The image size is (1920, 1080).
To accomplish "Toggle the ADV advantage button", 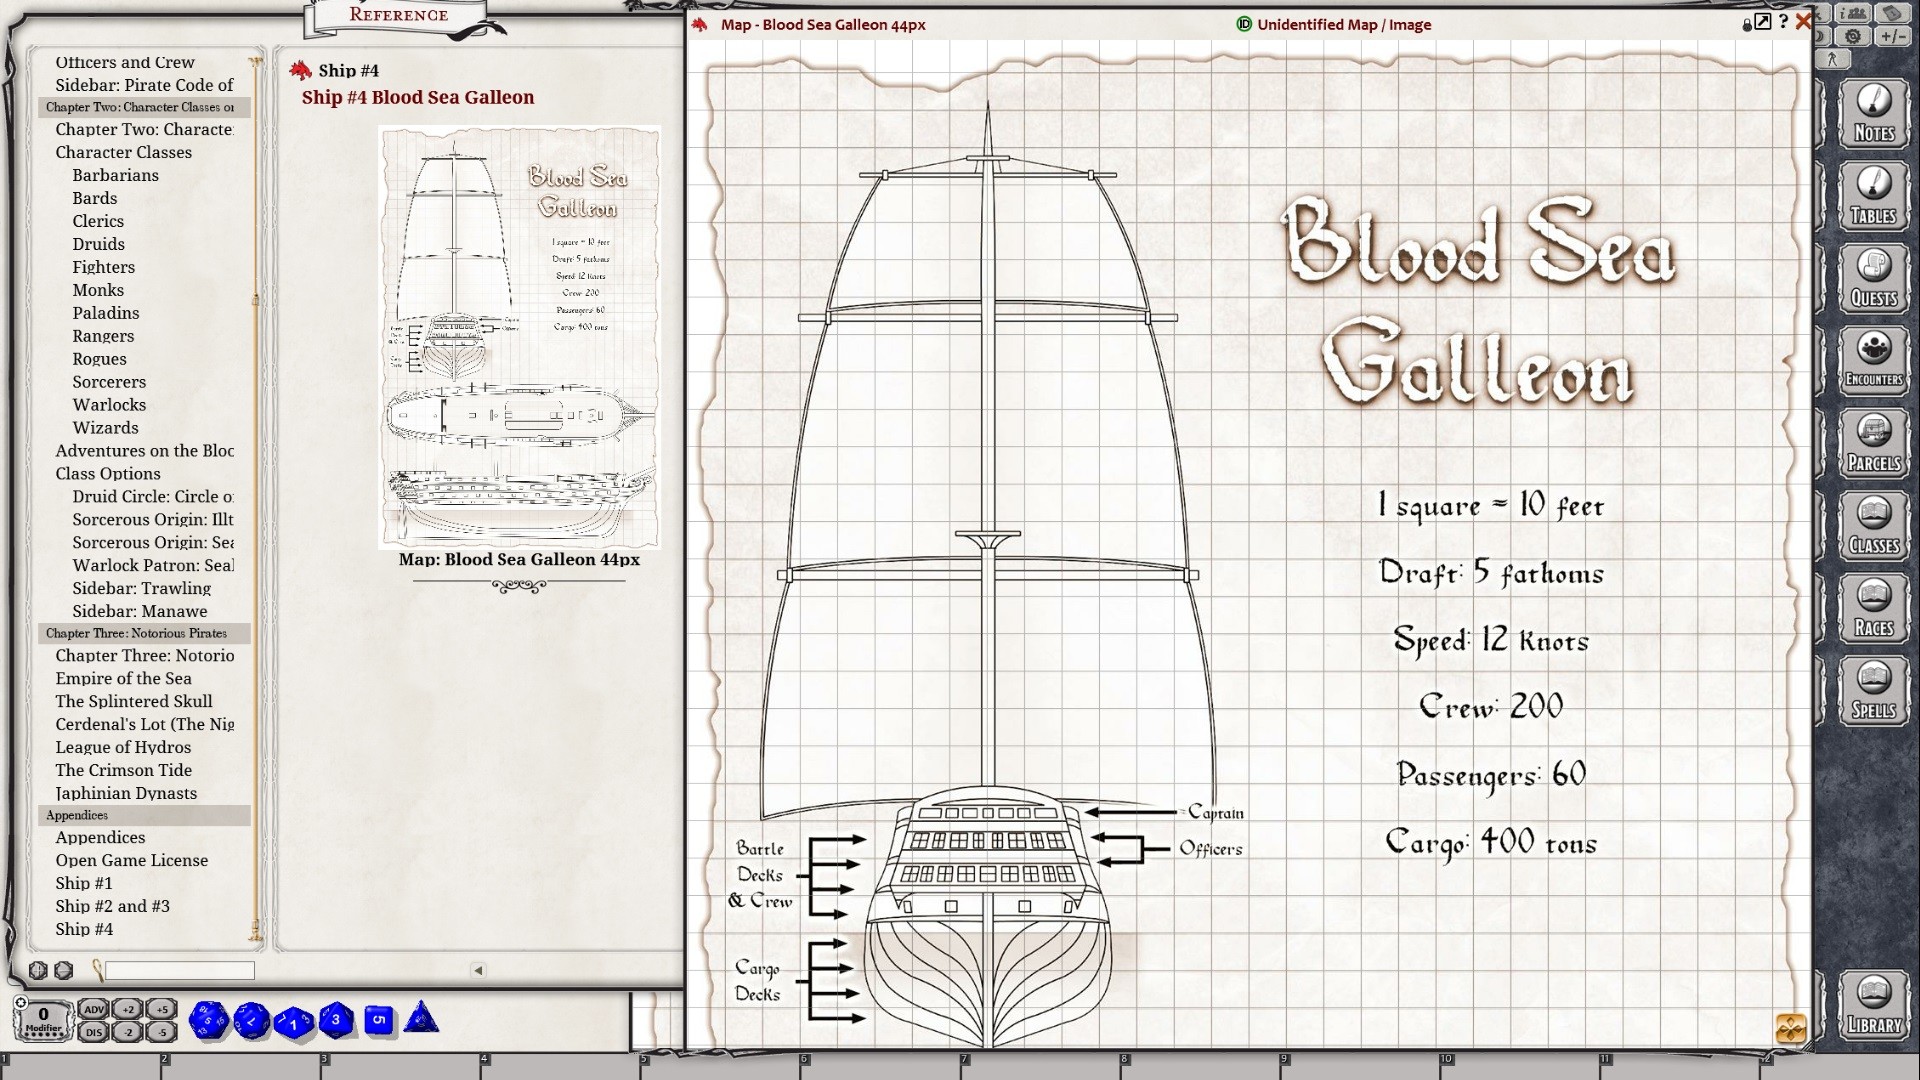I will [93, 1009].
